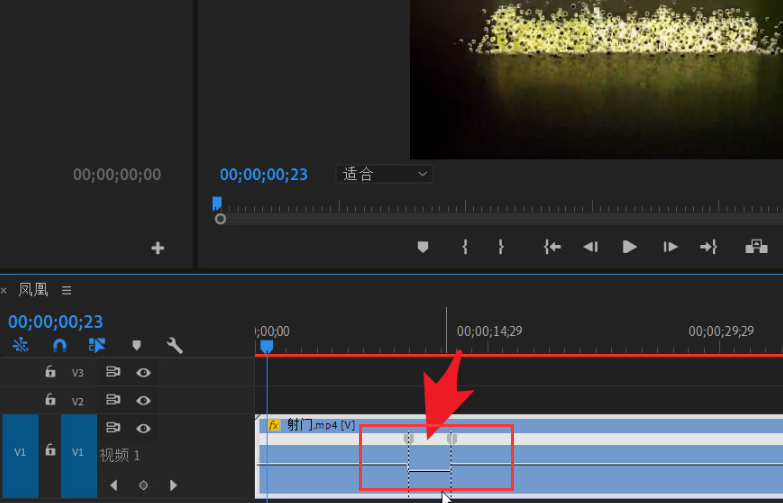Viewport: 783px width, 503px height.
Task: Click the Add Marker button in program monitor
Action: point(422,247)
